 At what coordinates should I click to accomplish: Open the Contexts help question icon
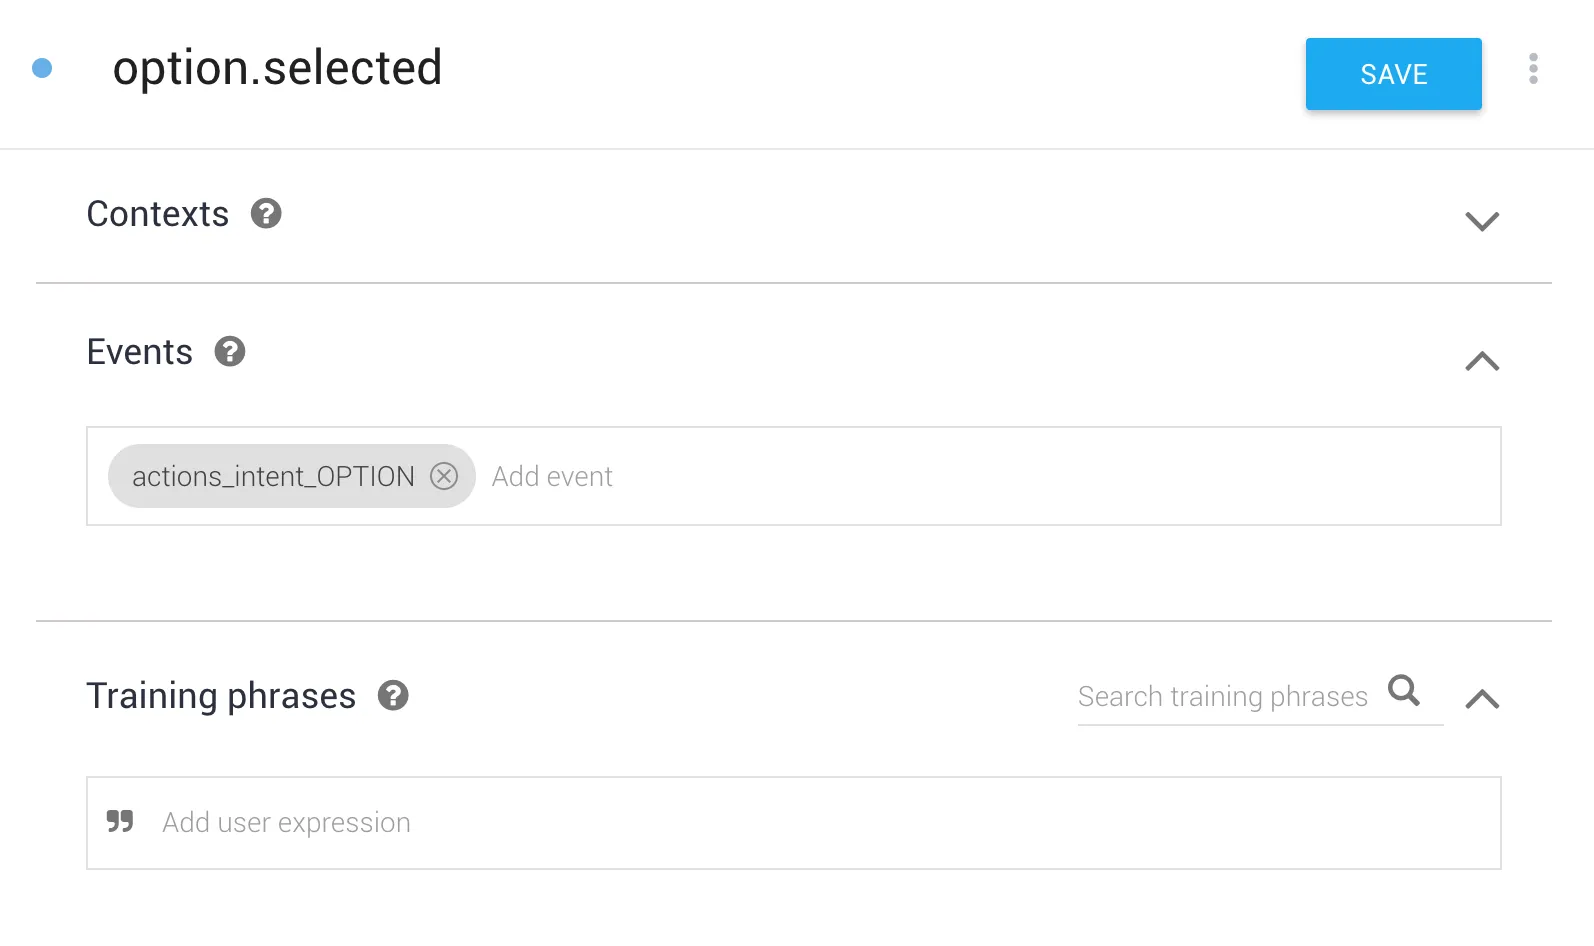click(x=266, y=214)
